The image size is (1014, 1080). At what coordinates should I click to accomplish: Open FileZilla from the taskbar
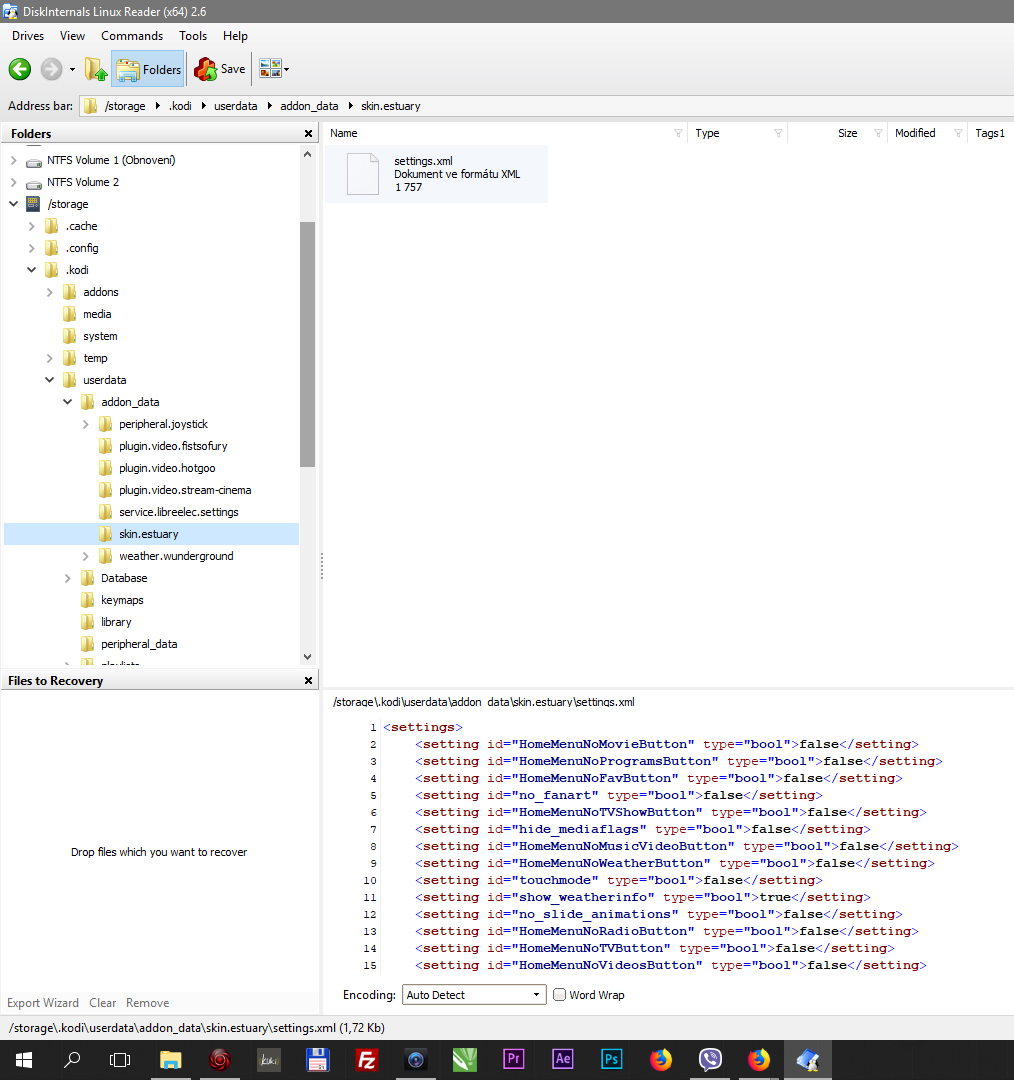[367, 1060]
